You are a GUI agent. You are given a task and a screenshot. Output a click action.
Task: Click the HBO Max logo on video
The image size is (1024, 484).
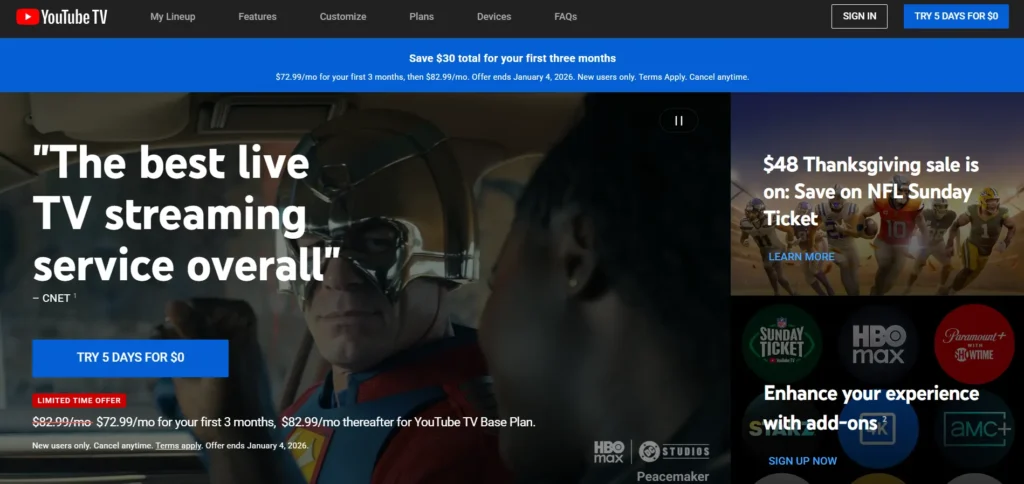click(608, 451)
